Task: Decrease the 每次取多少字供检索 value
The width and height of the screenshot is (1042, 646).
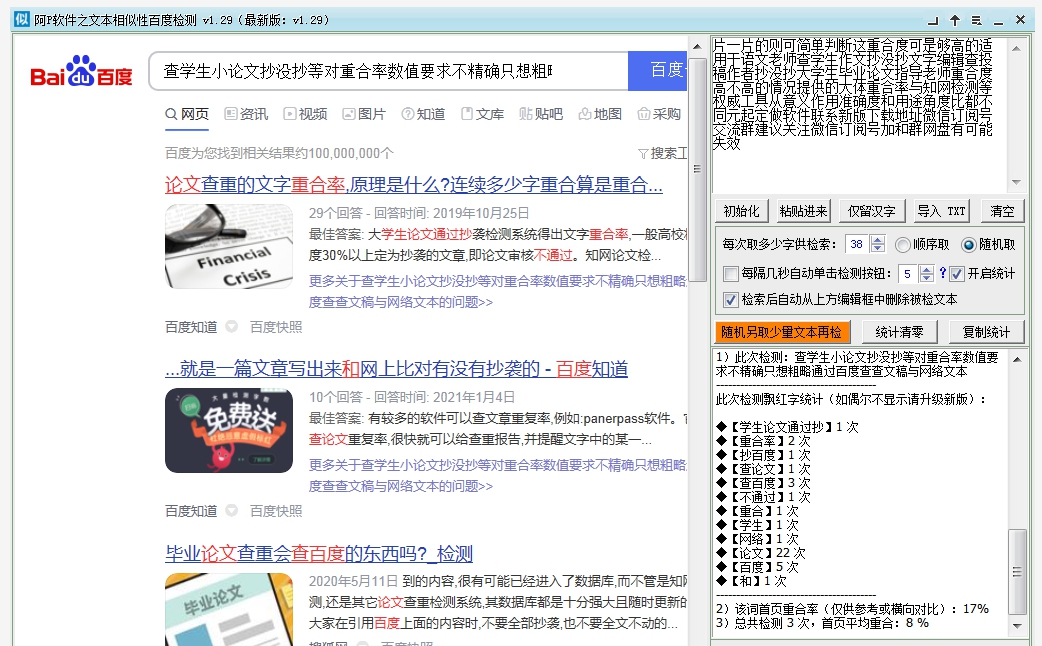Action: [x=878, y=249]
